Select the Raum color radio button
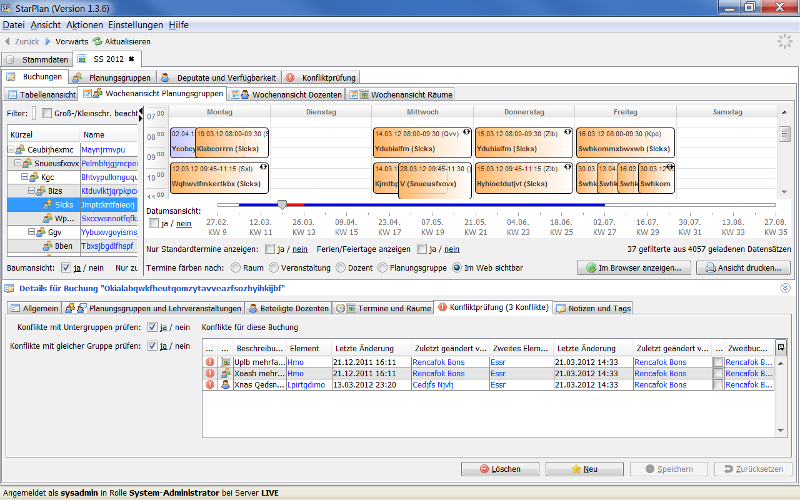The image size is (800, 500). click(x=236, y=267)
